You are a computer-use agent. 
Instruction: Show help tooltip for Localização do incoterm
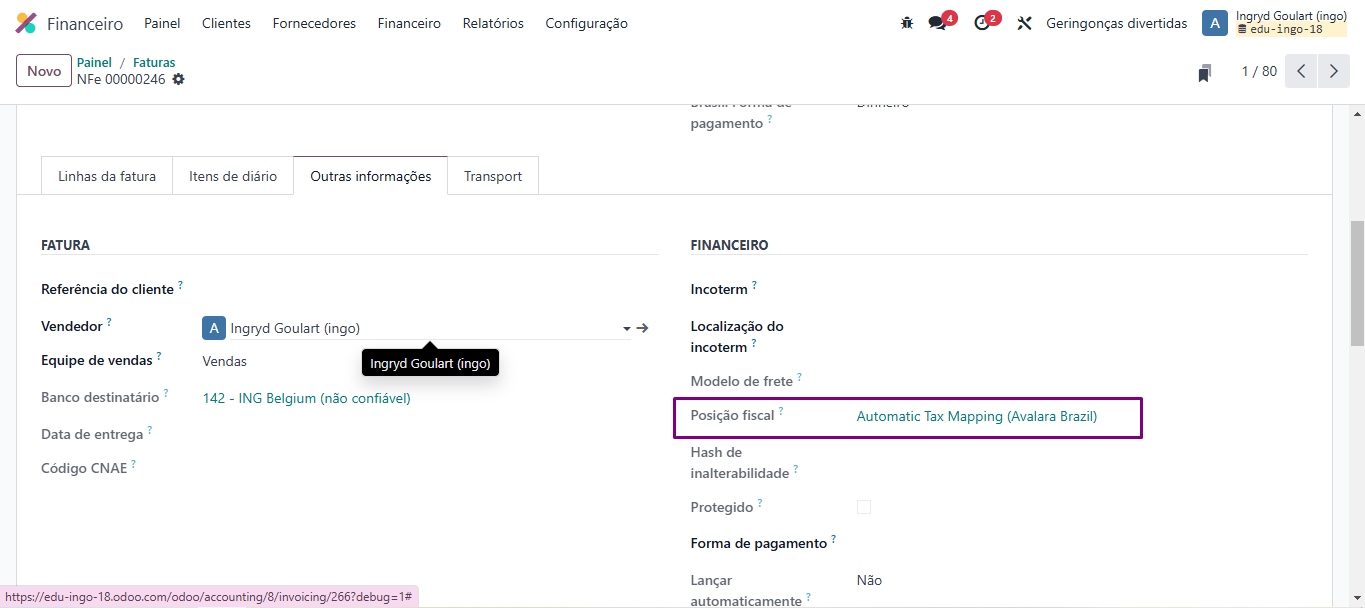754,343
